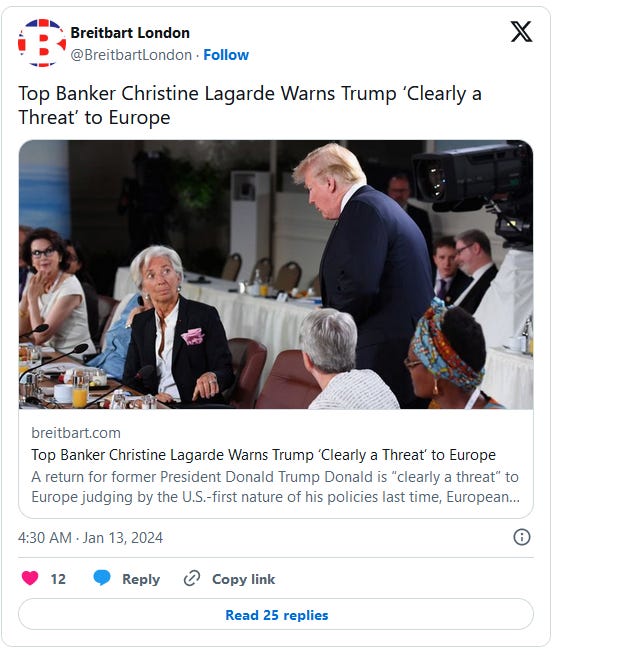Click the 12 likes count
This screenshot has width=624, height=655.
[58, 579]
